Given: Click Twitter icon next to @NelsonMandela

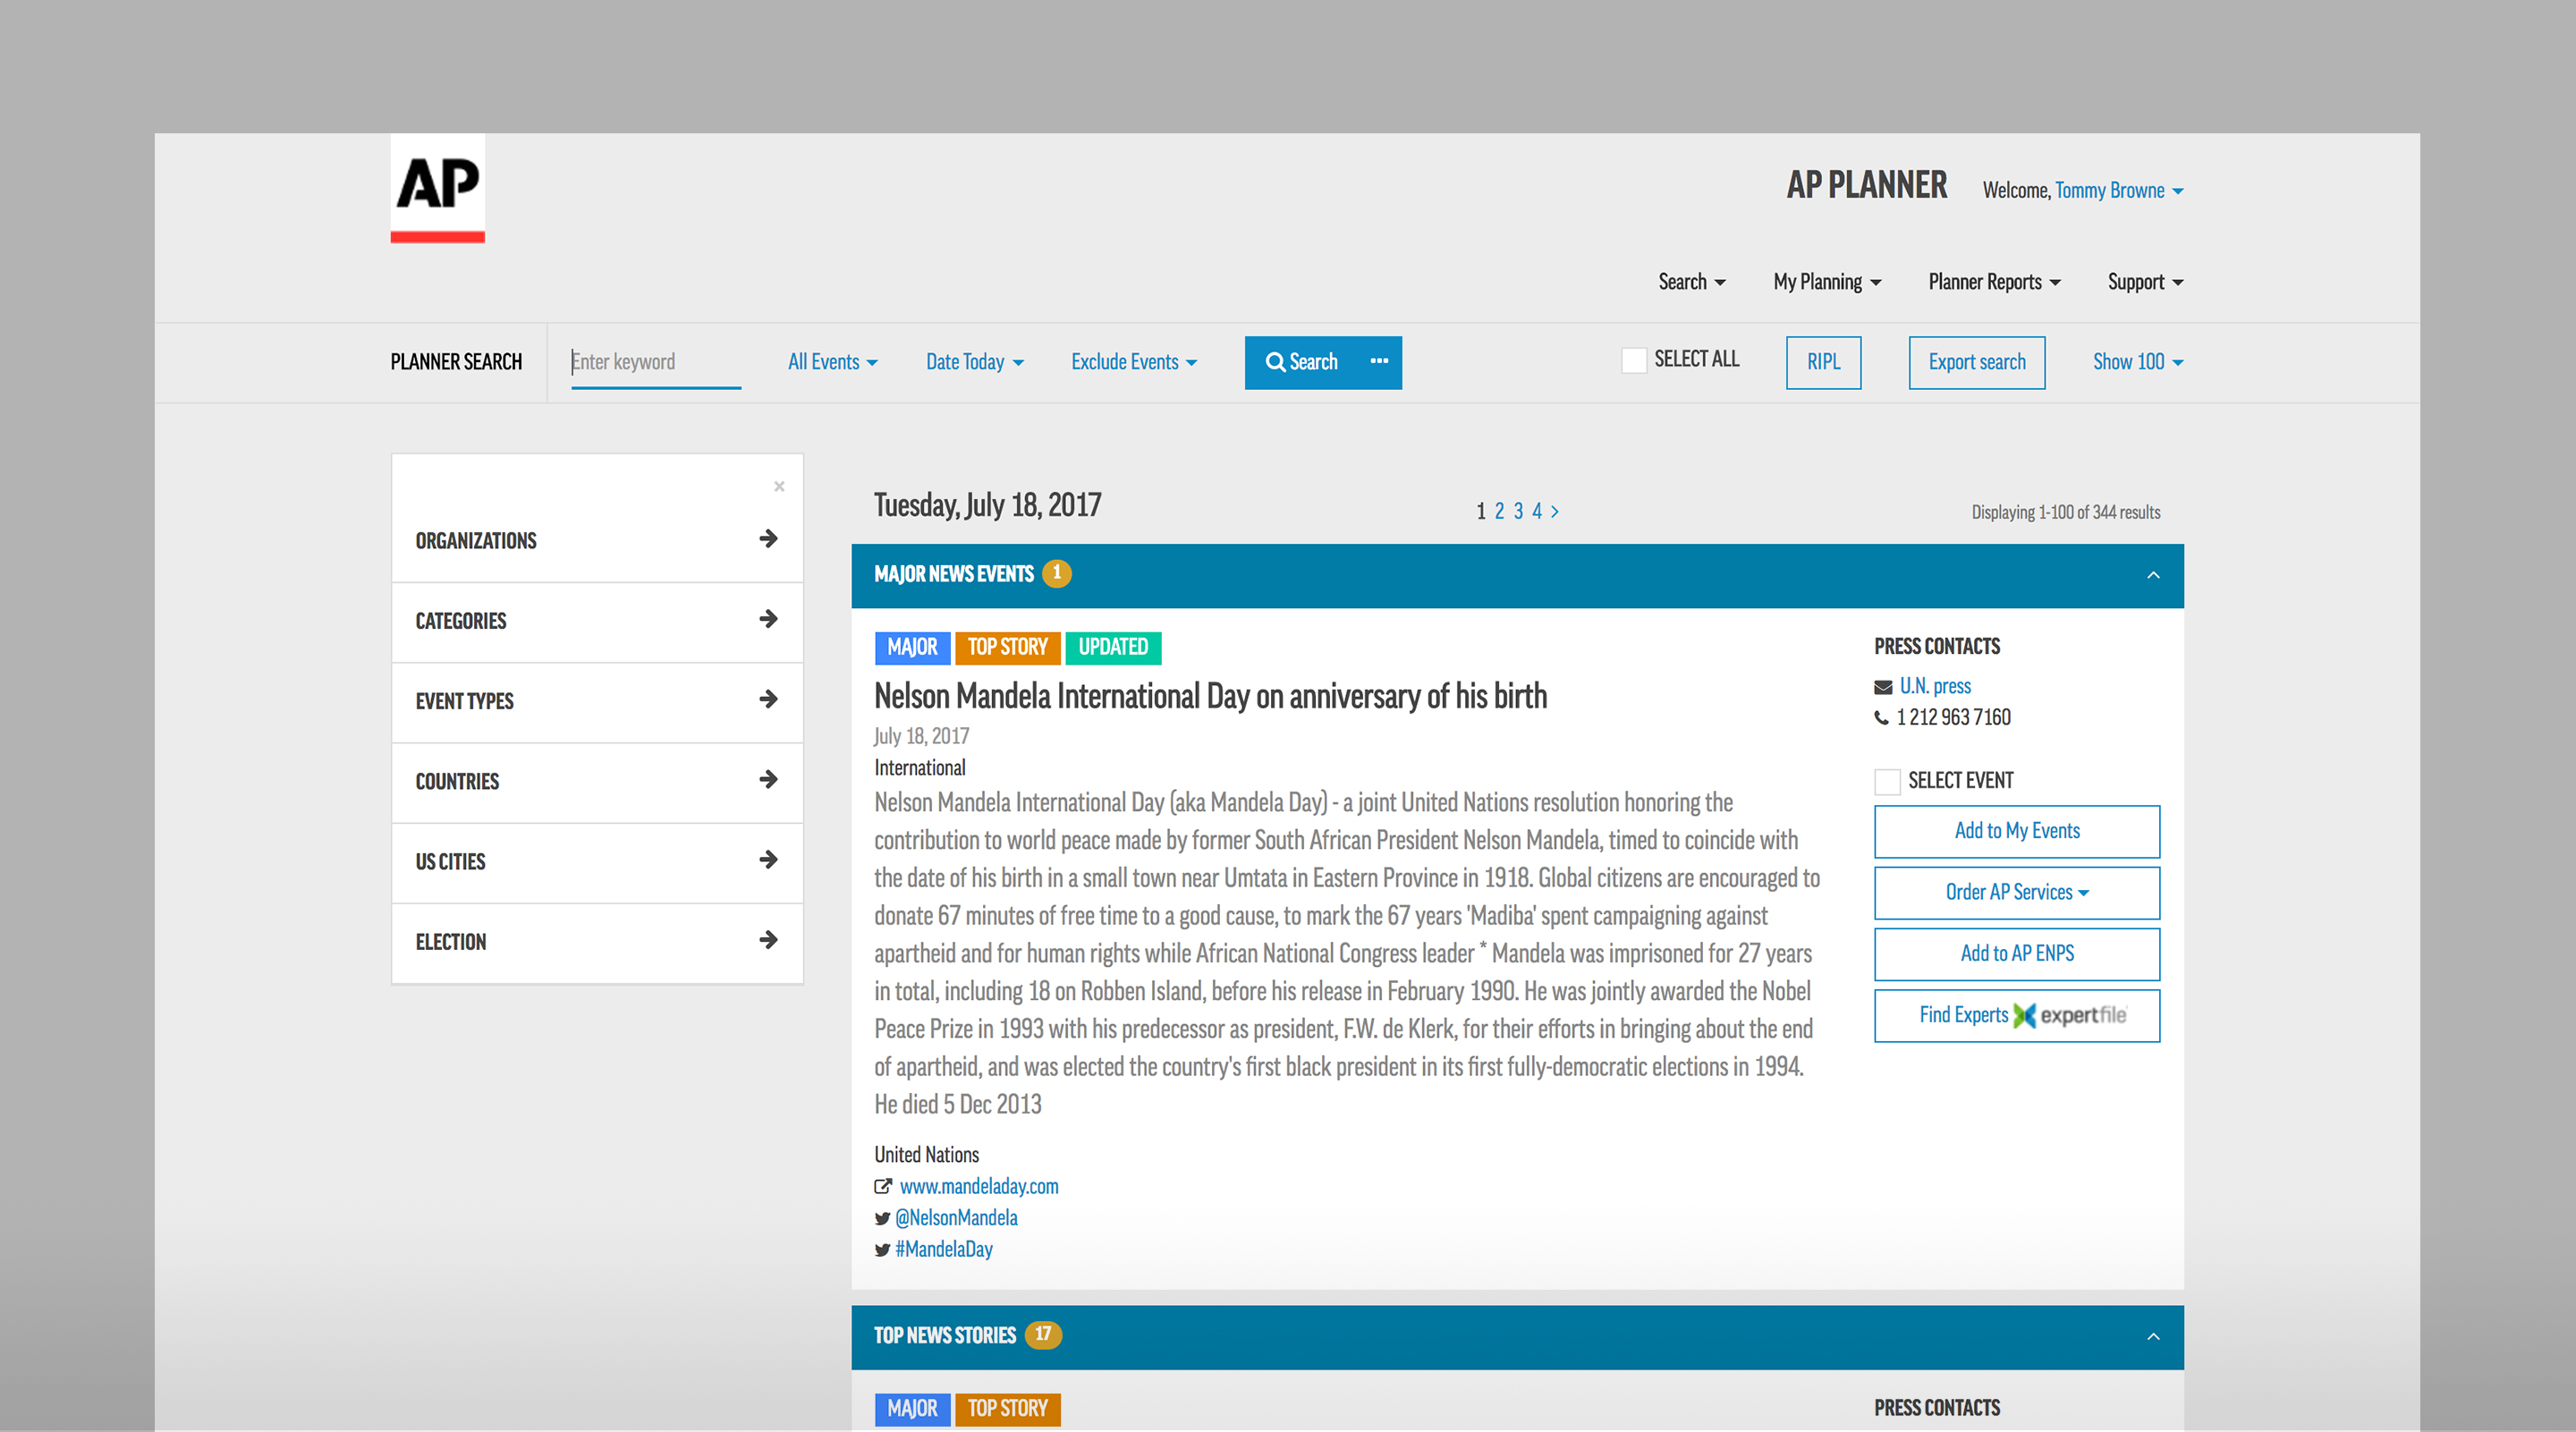Looking at the screenshot, I should pos(882,1219).
